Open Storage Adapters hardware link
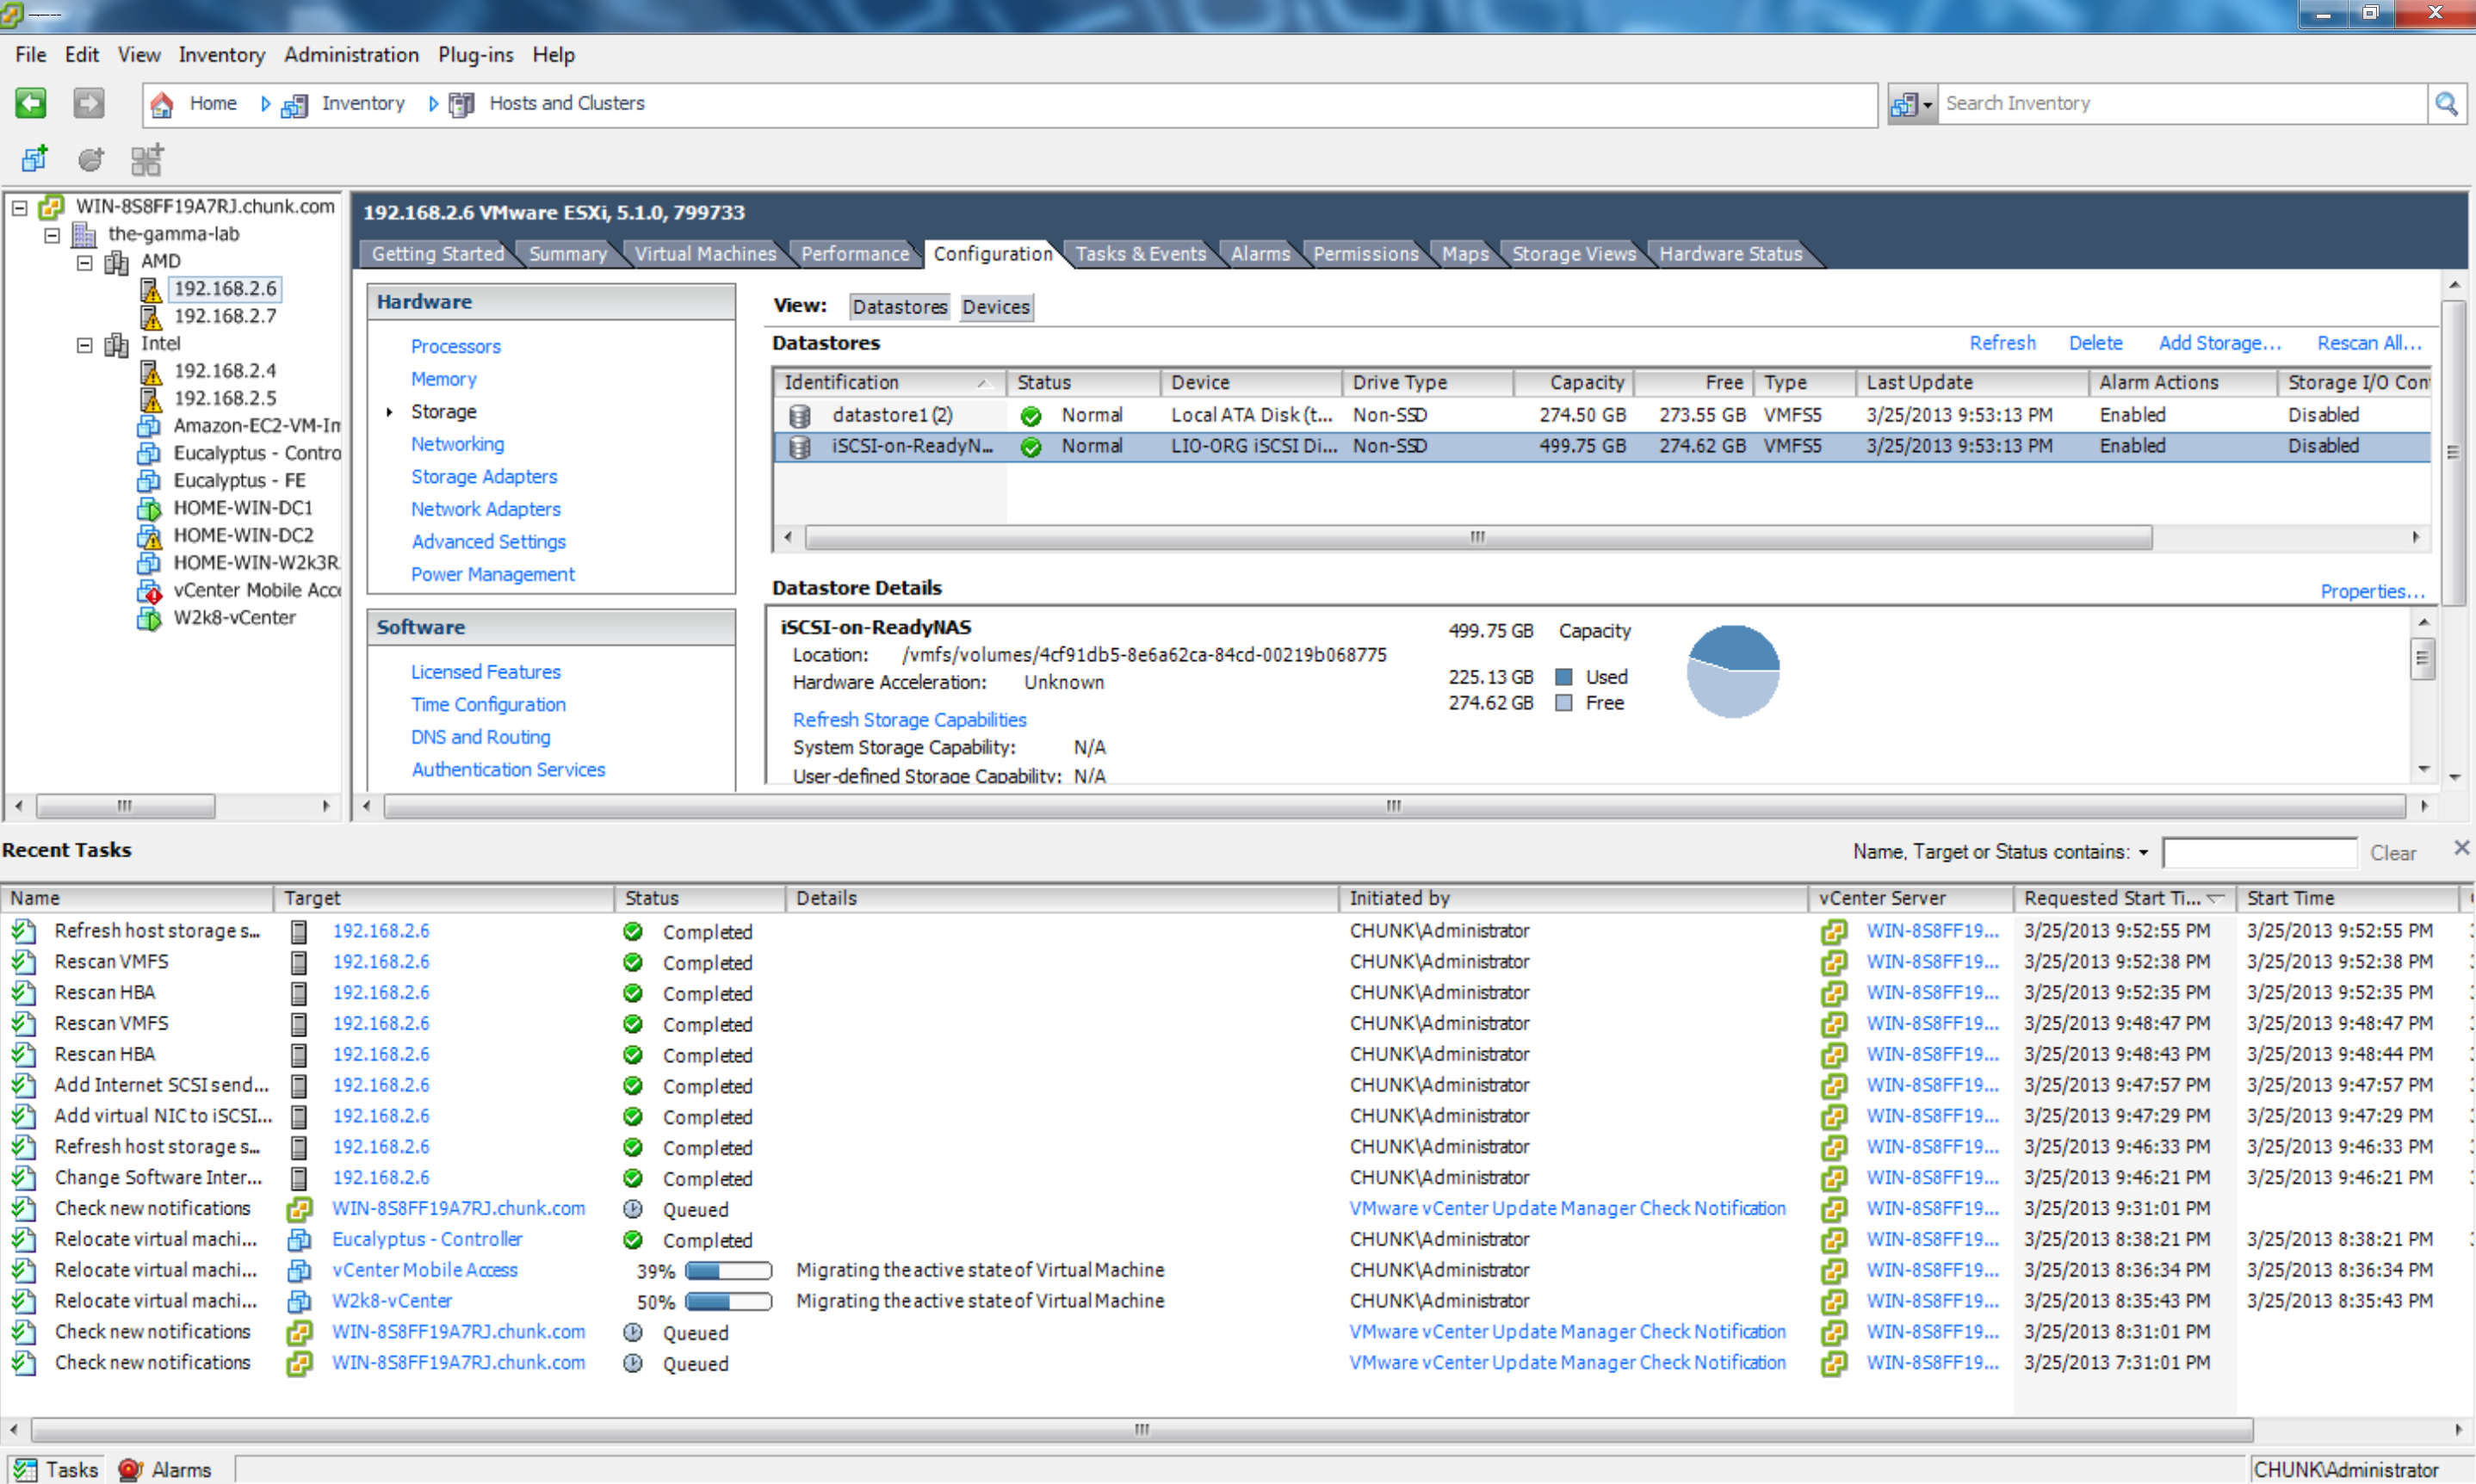The height and width of the screenshot is (1484, 2476). click(484, 477)
